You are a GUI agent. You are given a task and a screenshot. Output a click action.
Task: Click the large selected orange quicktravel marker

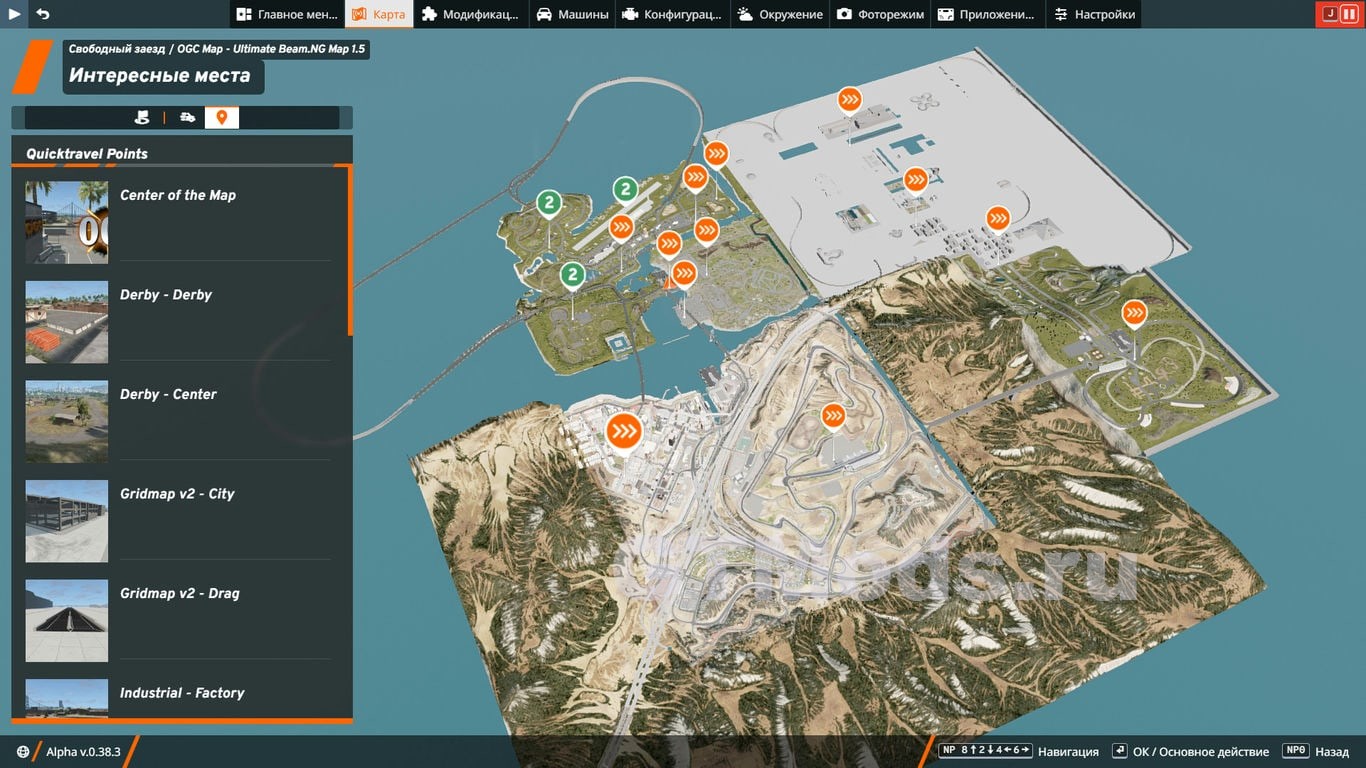[625, 431]
